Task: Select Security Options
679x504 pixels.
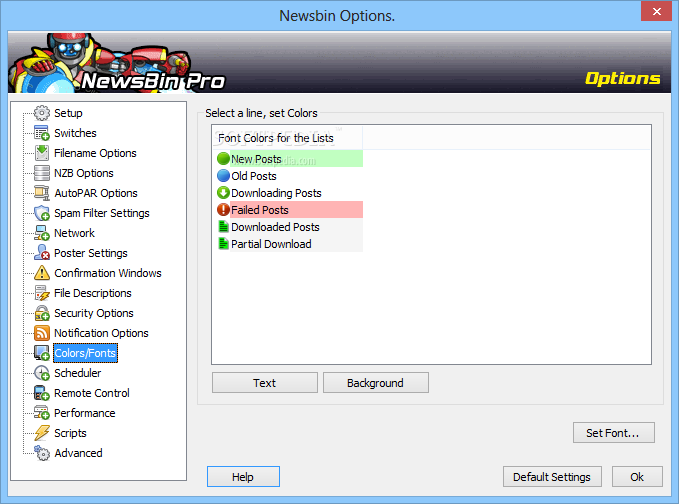Action: [94, 313]
